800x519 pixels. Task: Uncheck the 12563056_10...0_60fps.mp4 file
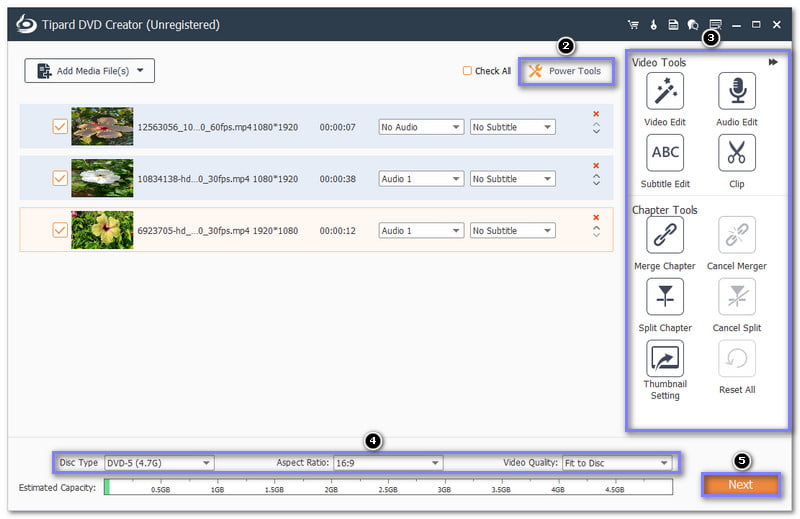click(60, 127)
